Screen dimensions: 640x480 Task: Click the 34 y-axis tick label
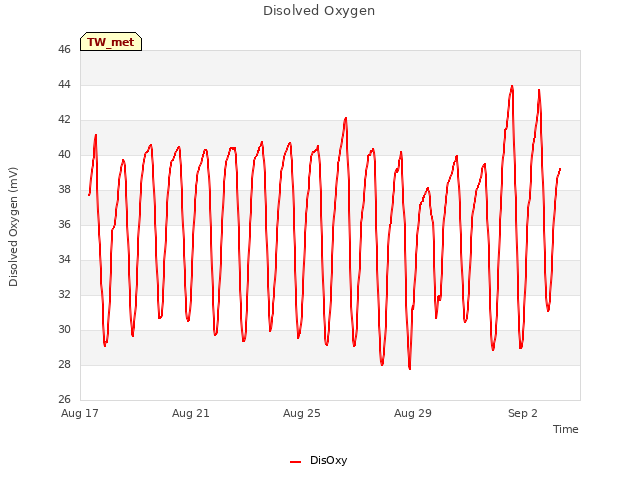(x=64, y=260)
